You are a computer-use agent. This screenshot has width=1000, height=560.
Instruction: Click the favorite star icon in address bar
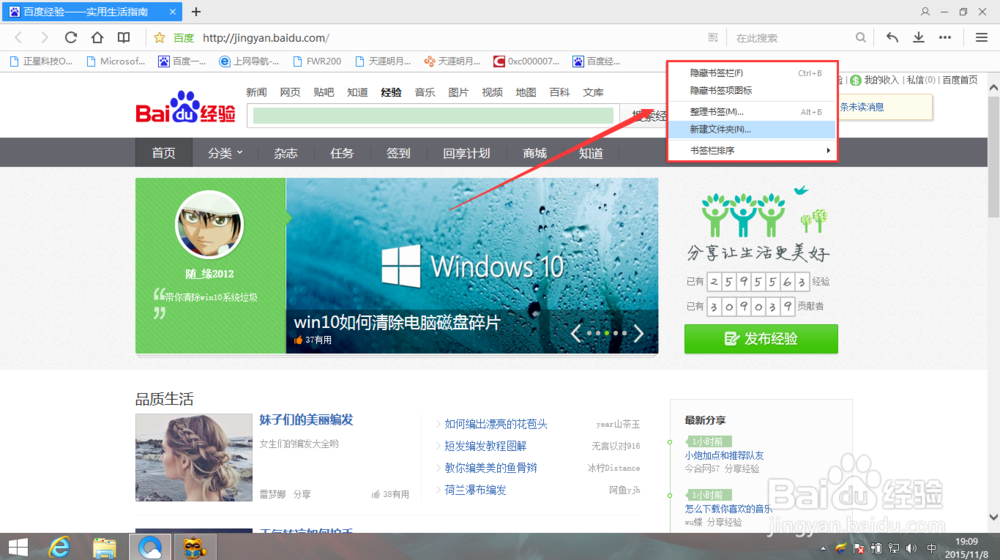(159, 38)
